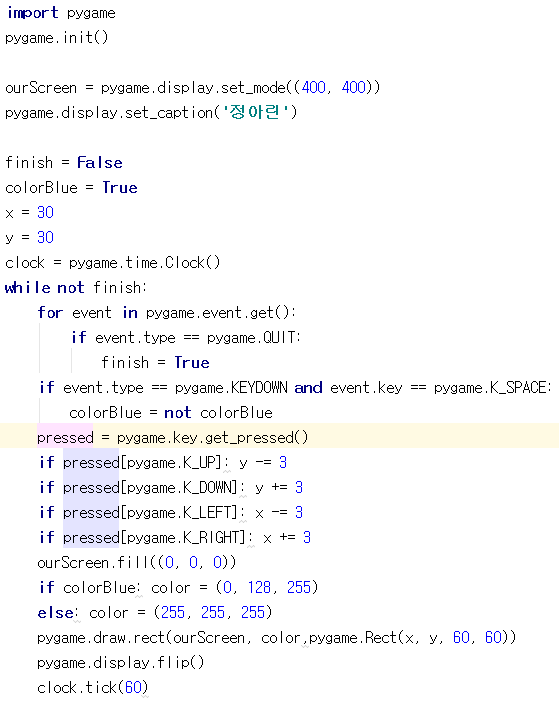Image resolution: width=559 pixels, height=711 pixels.
Task: Click the 'ourScreen.fill((0, 0, 0))' line
Action: pos(137,563)
